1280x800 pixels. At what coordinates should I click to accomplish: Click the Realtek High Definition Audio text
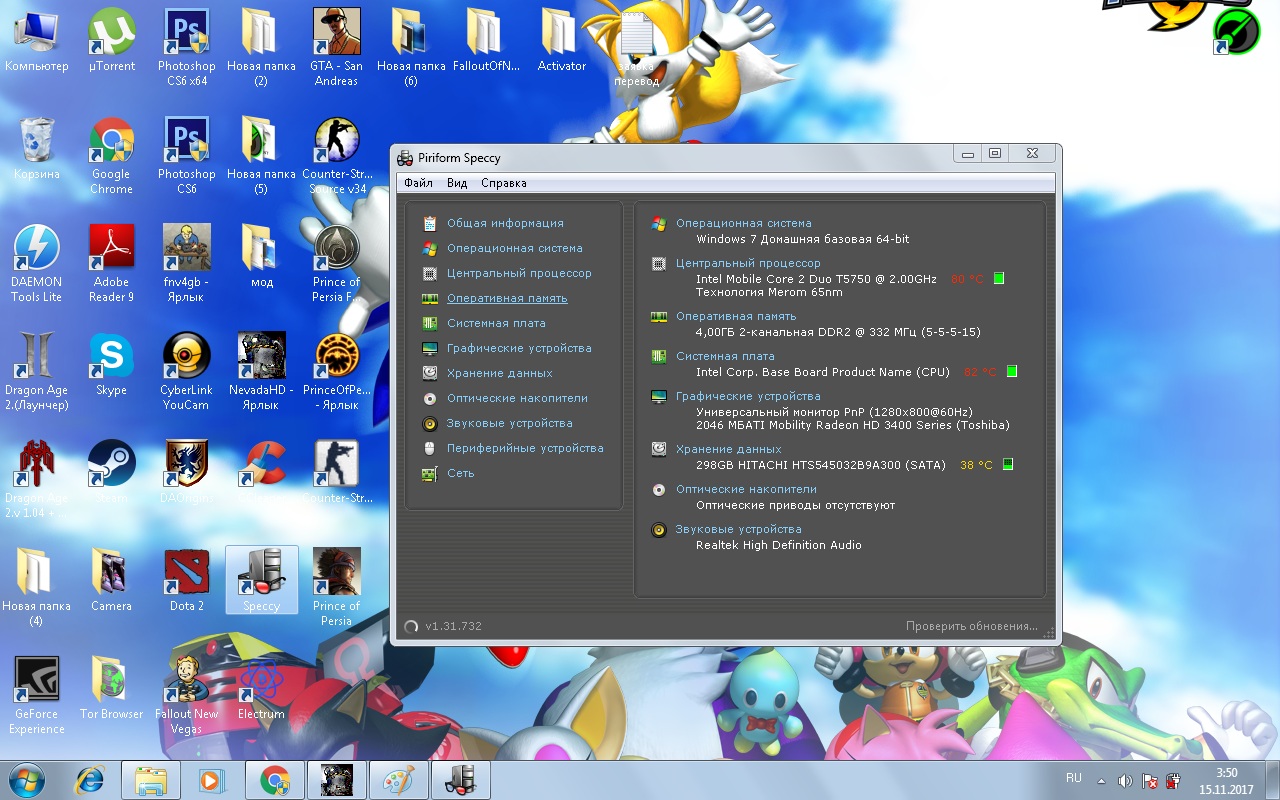[779, 545]
